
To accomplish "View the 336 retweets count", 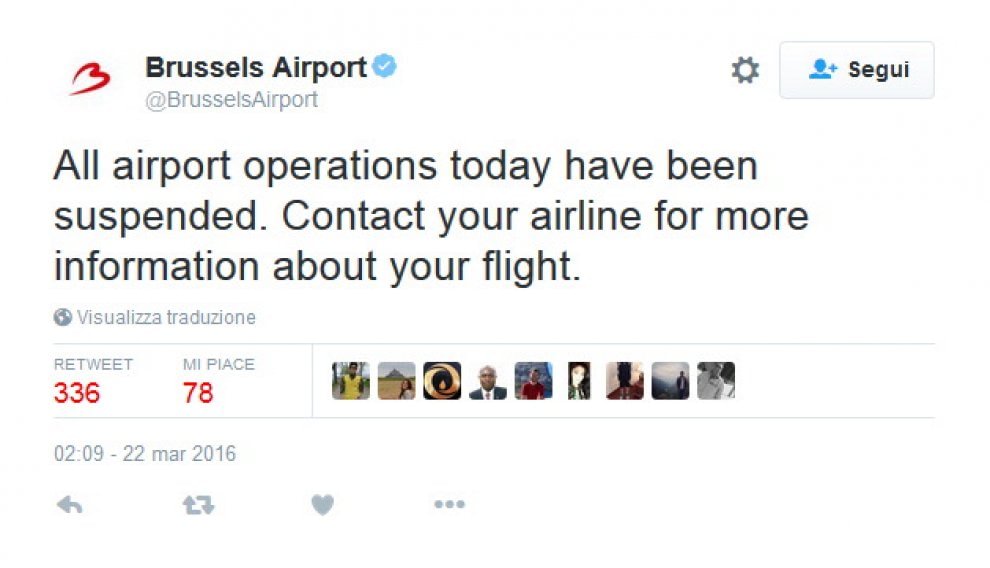I will [77, 393].
